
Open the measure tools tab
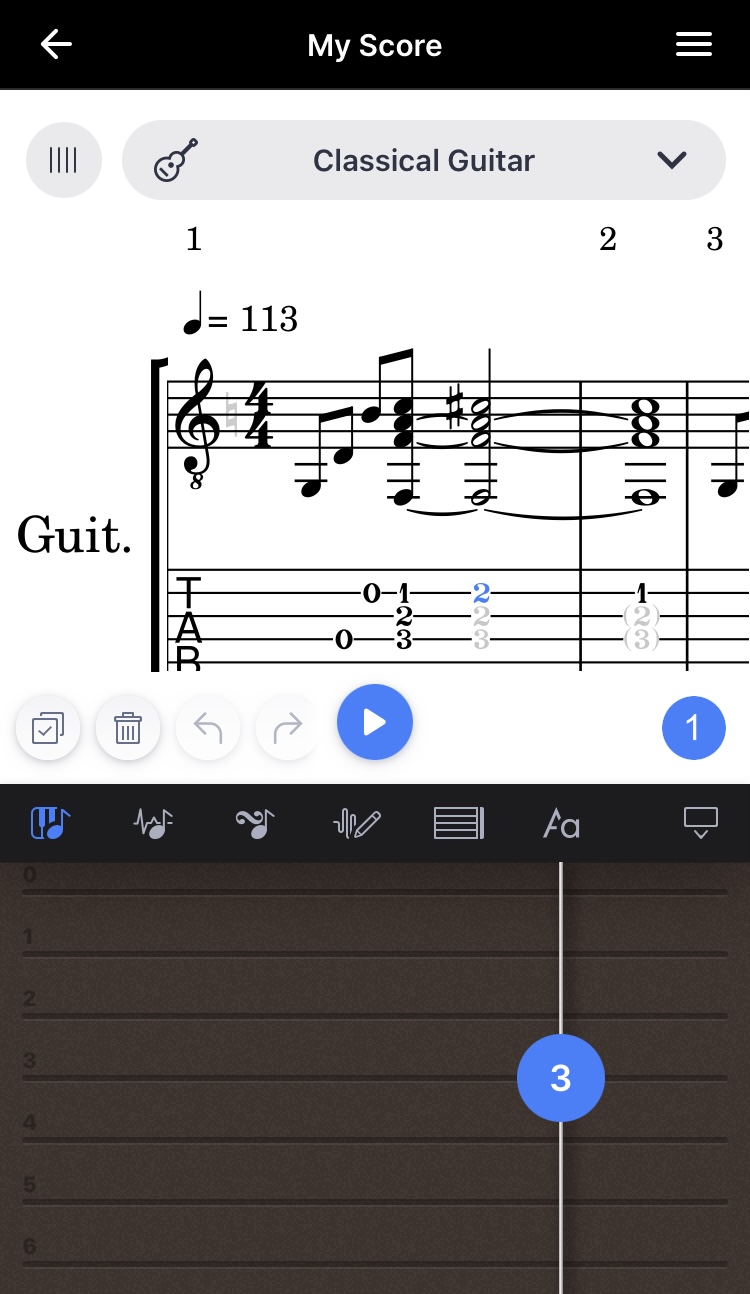click(459, 823)
